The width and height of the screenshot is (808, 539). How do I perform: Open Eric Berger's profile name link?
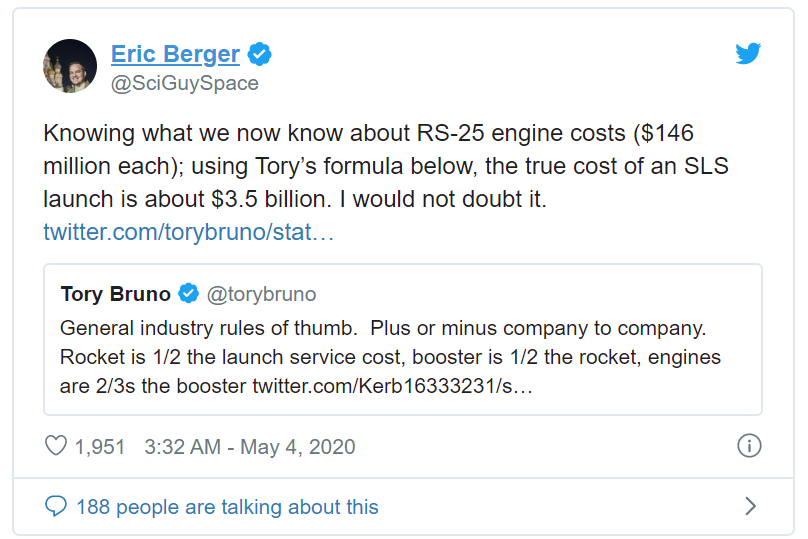tap(175, 54)
